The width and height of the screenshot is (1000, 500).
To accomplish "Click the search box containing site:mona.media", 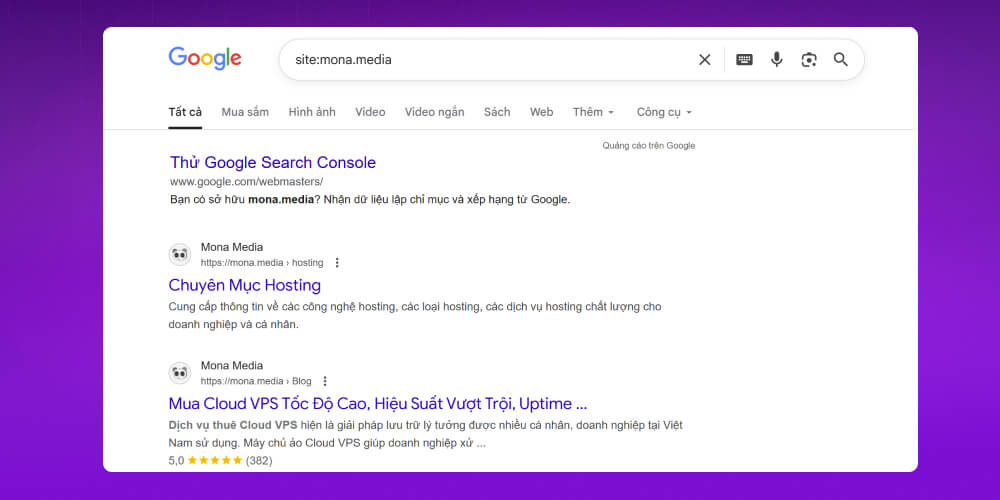I will pos(480,60).
